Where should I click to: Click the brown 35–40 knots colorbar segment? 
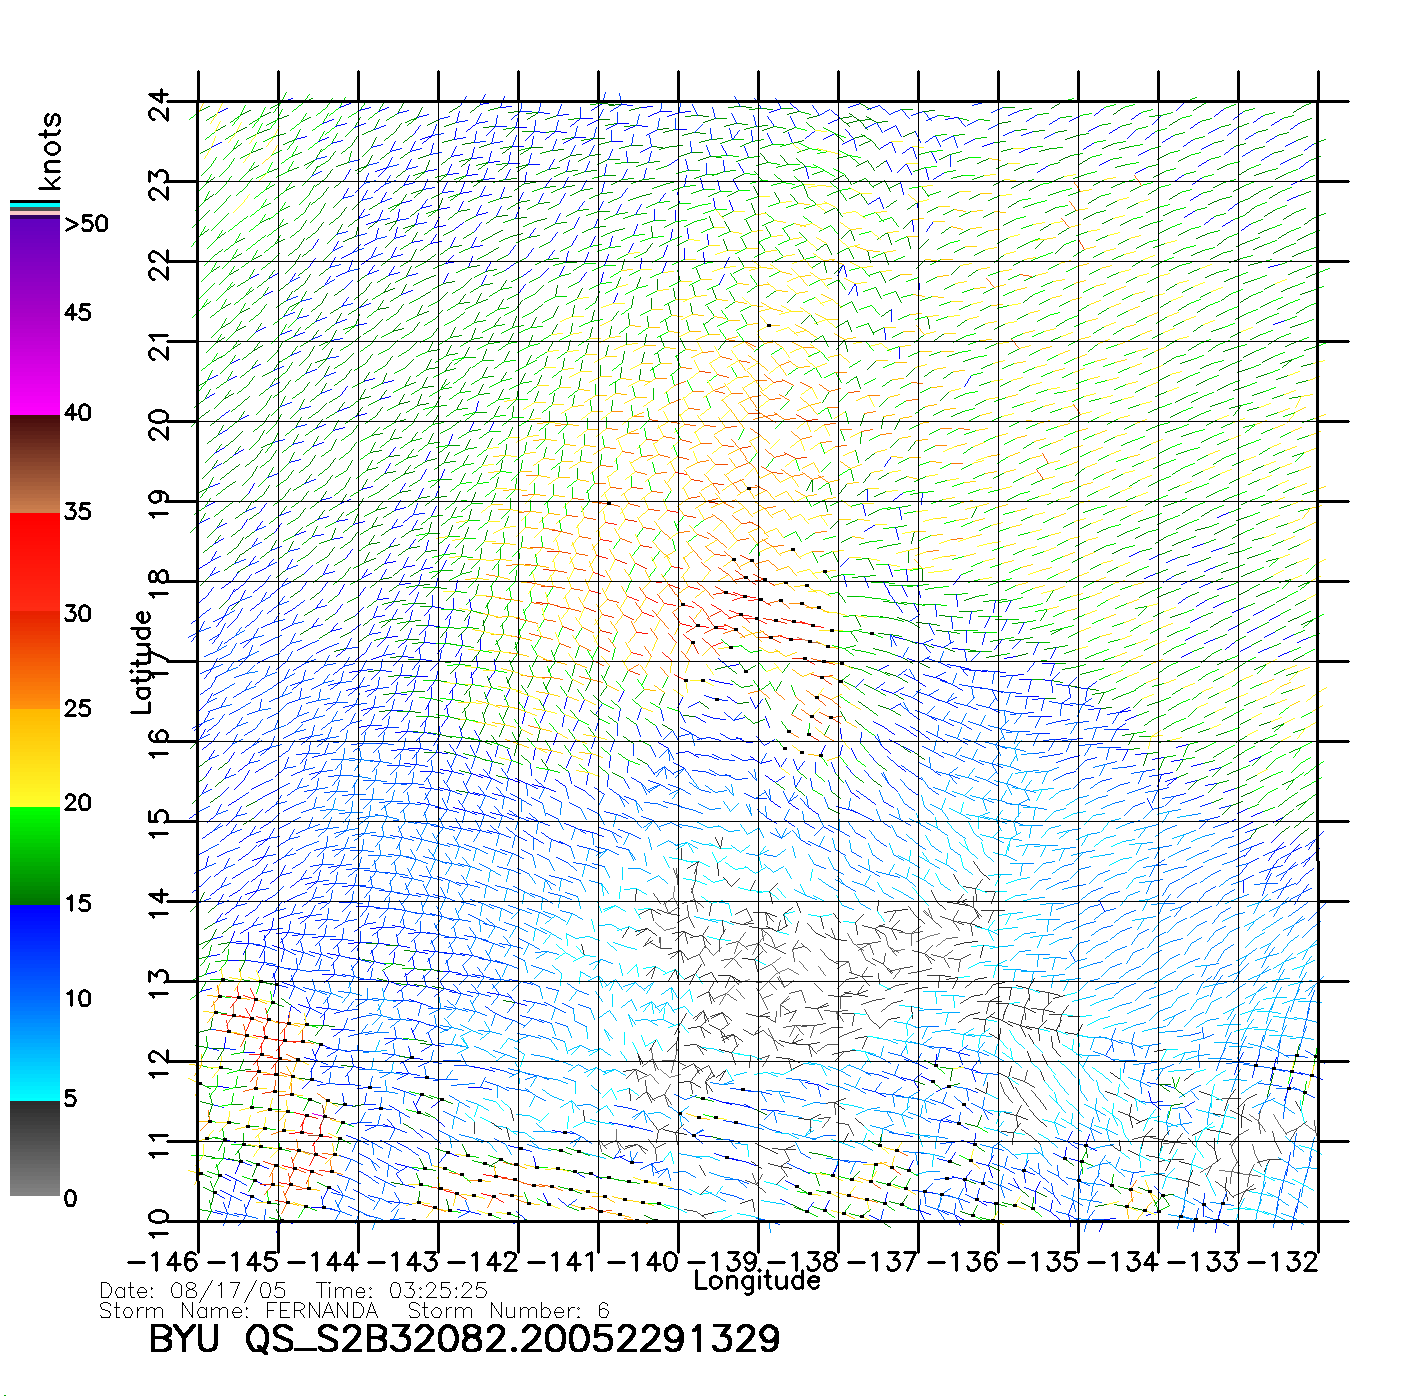pos(35,465)
